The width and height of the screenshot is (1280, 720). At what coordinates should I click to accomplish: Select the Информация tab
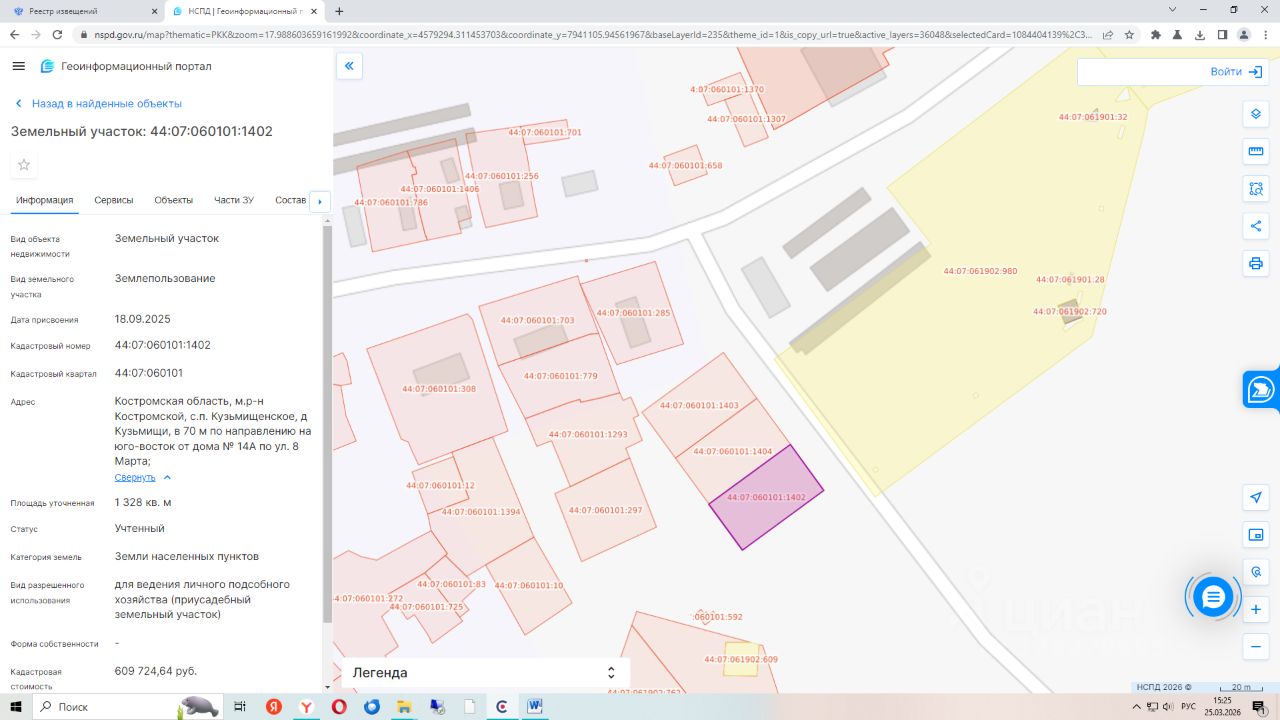pos(44,200)
